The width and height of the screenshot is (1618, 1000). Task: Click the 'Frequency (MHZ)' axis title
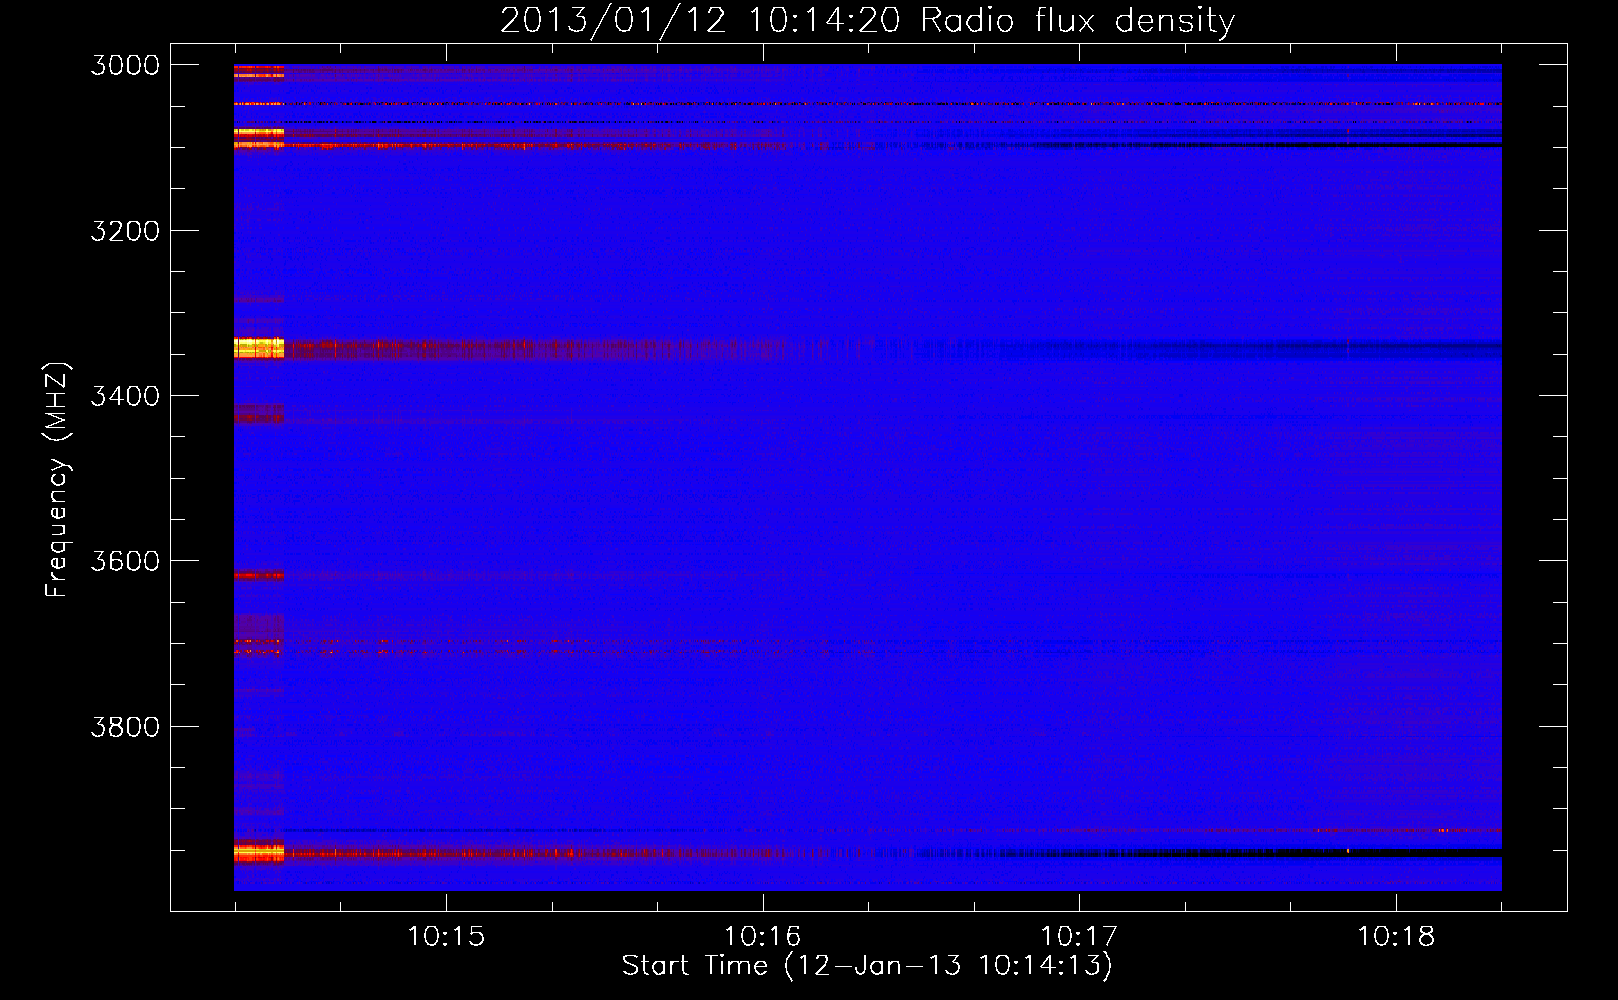click(58, 480)
